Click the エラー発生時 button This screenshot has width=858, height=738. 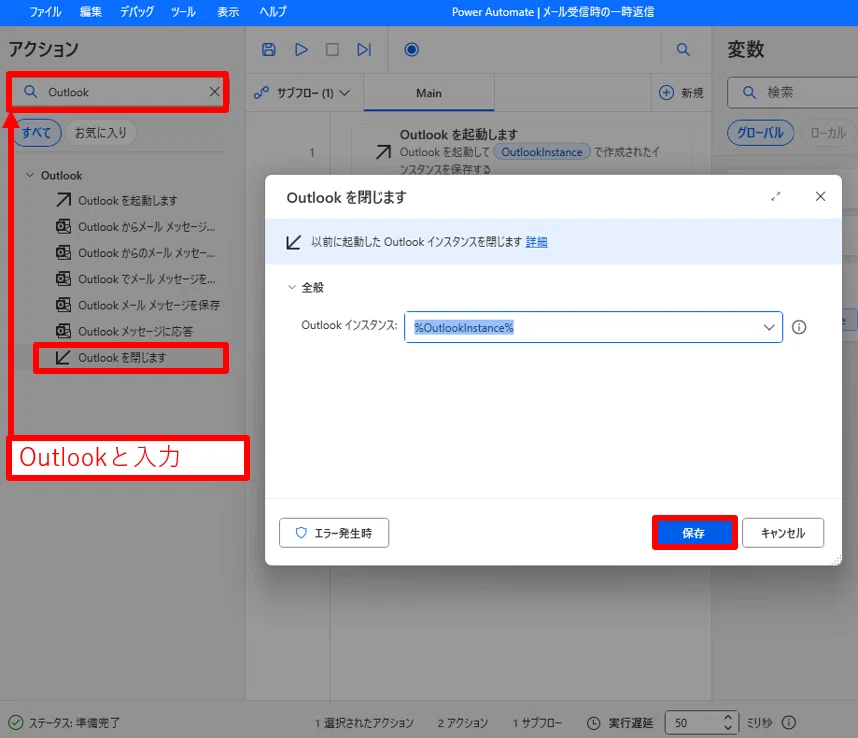[x=334, y=533]
